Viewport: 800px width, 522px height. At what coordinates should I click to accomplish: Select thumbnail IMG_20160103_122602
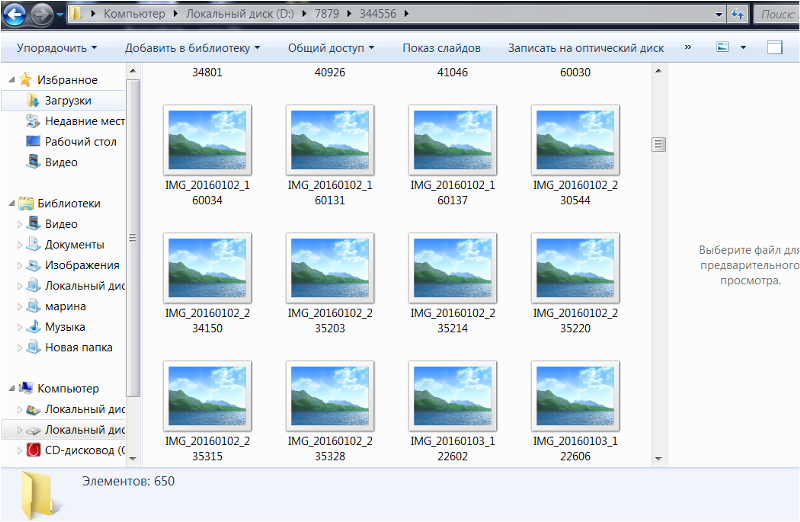point(453,396)
